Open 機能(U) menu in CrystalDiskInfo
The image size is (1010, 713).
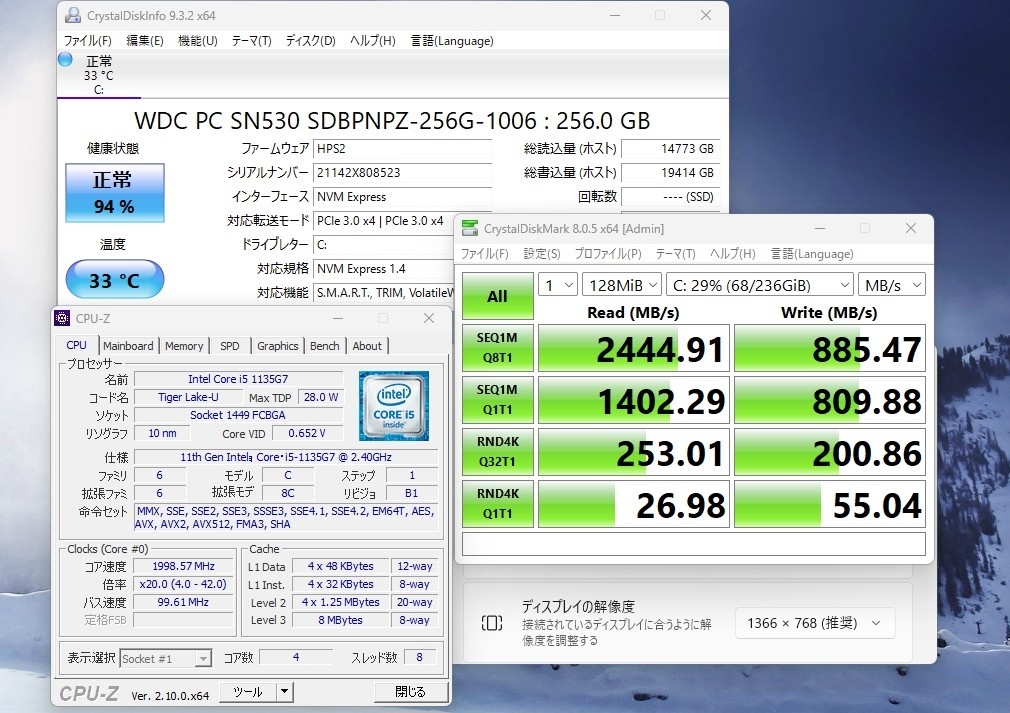pyautogui.click(x=198, y=41)
